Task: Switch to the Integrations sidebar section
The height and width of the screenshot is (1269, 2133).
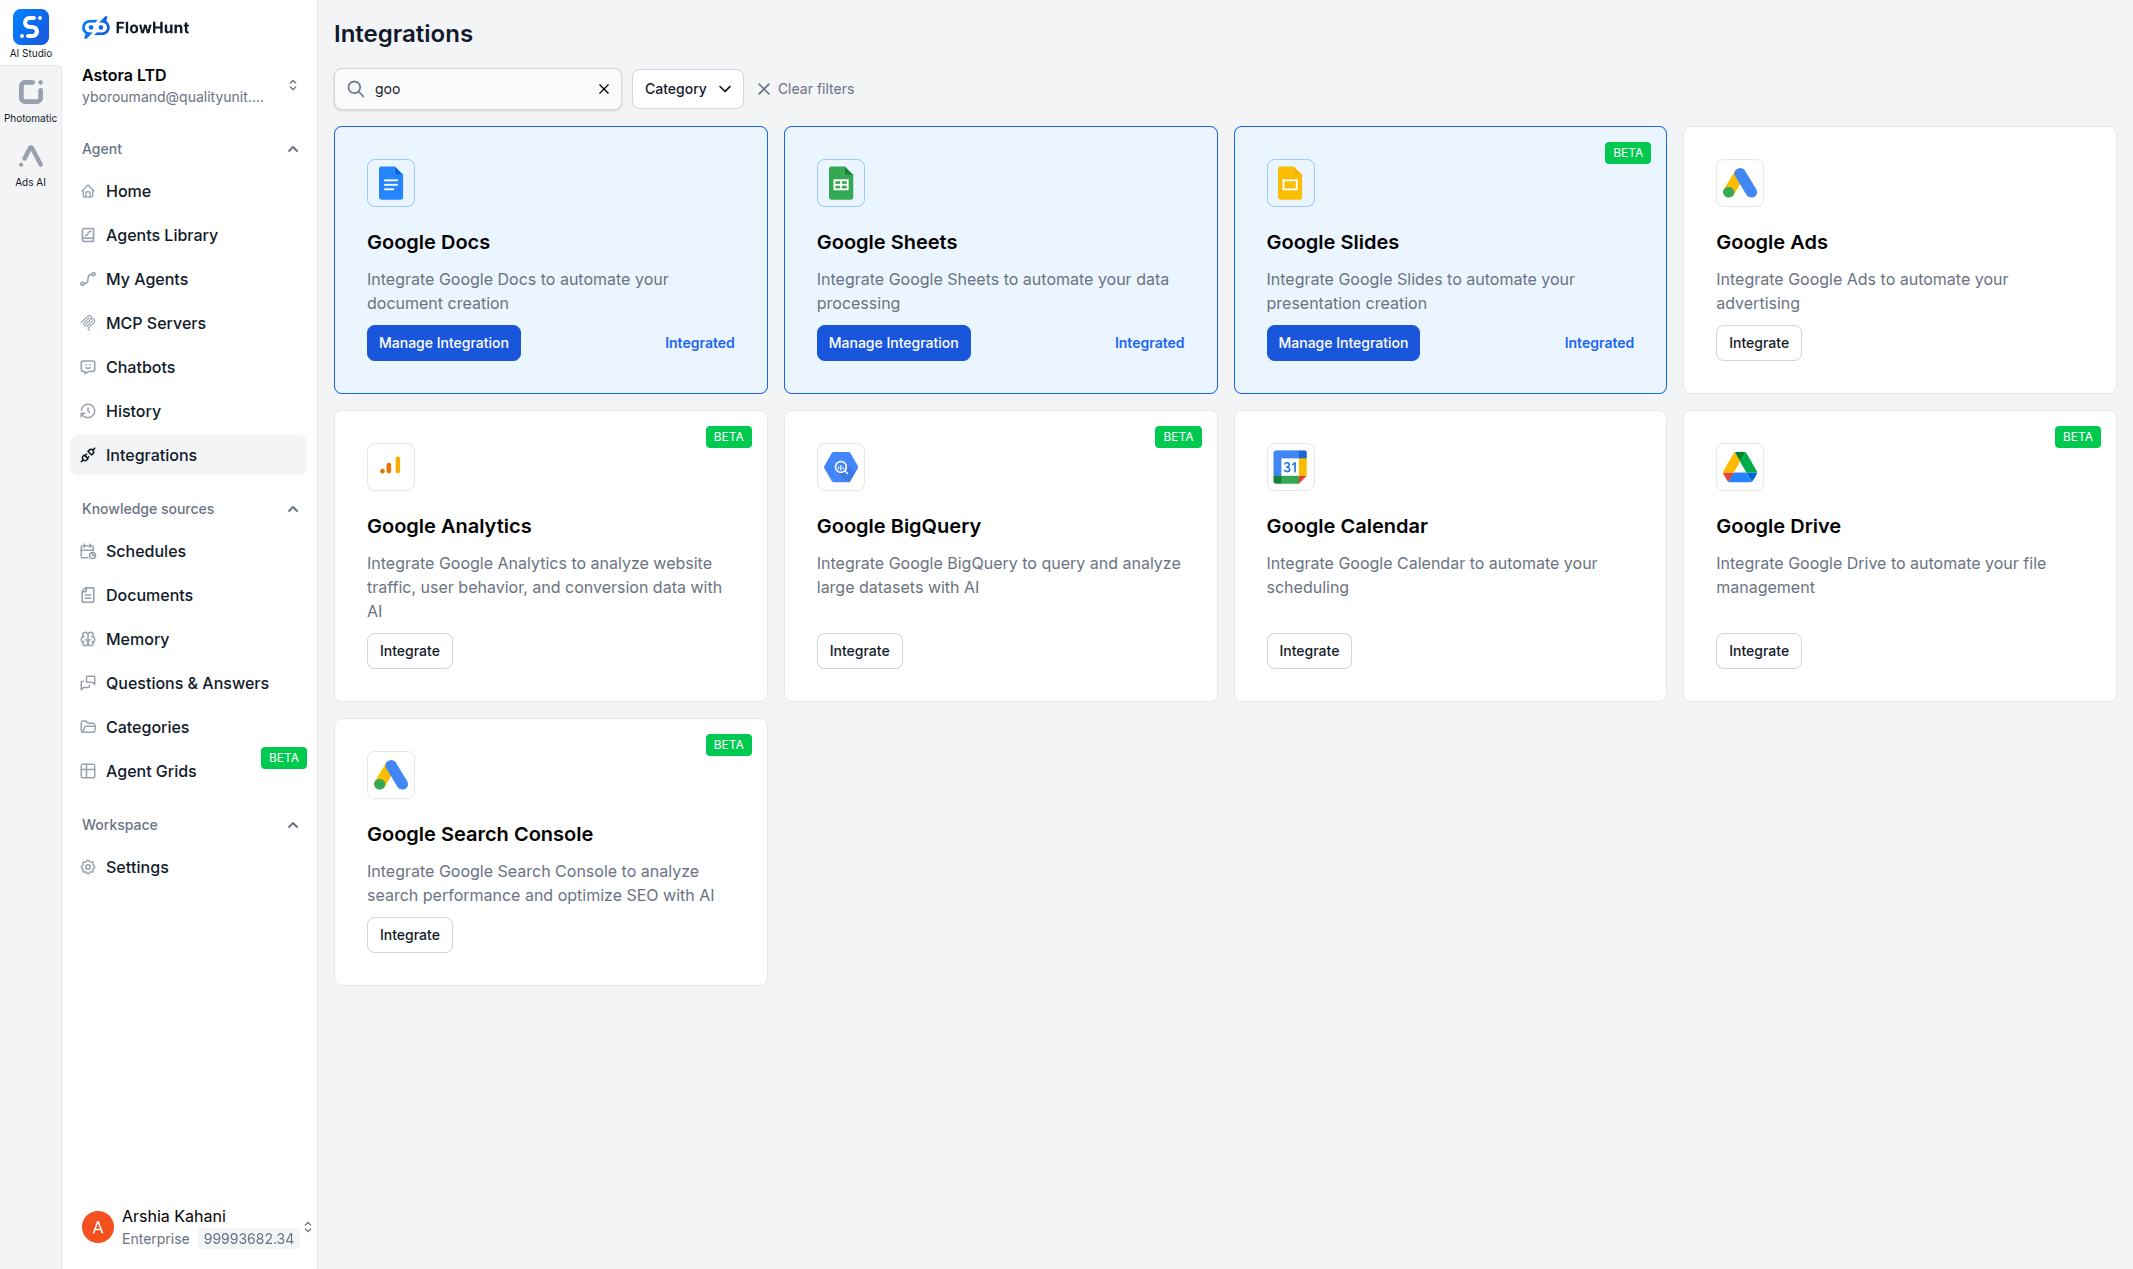Action: coord(152,455)
